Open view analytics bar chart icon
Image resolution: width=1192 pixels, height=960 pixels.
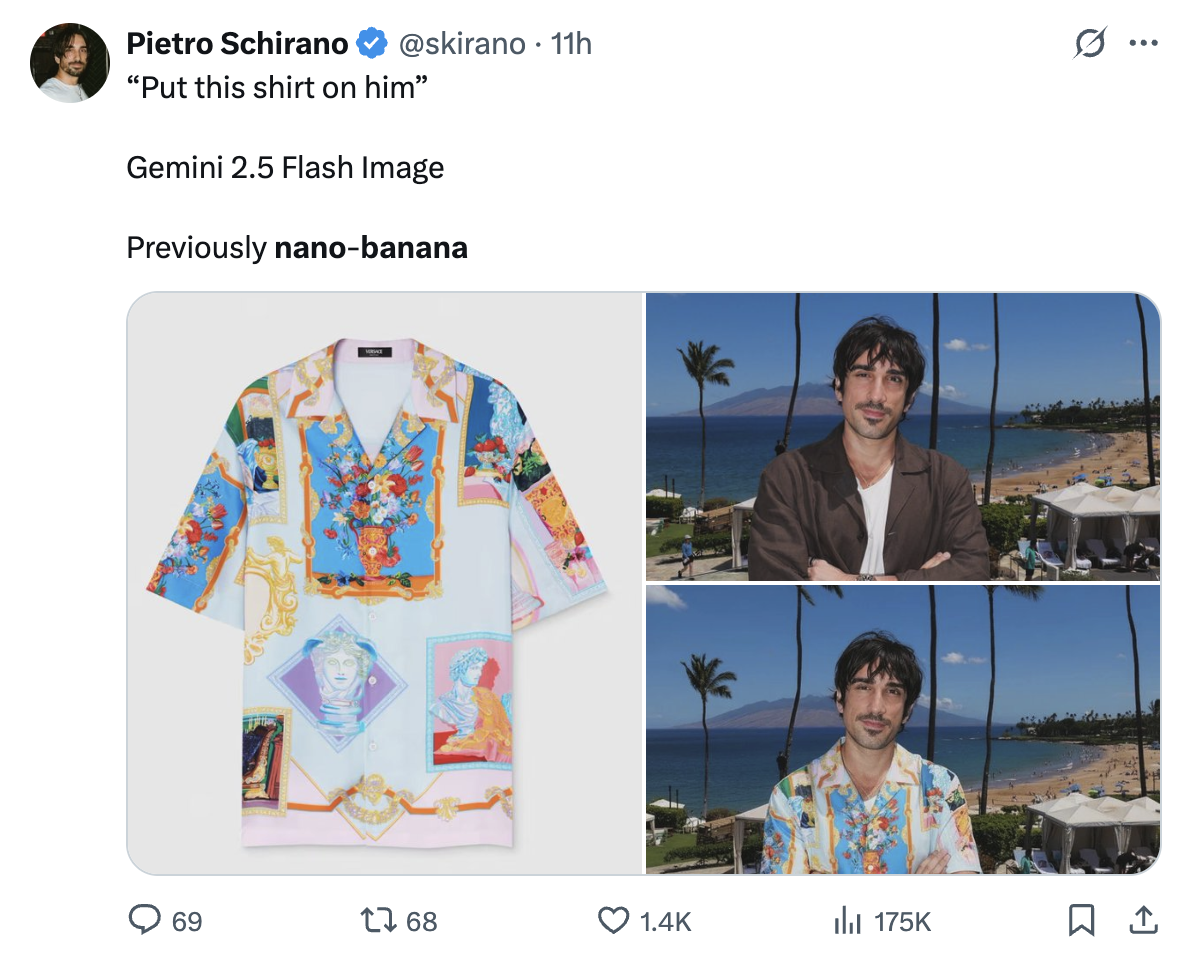848,920
